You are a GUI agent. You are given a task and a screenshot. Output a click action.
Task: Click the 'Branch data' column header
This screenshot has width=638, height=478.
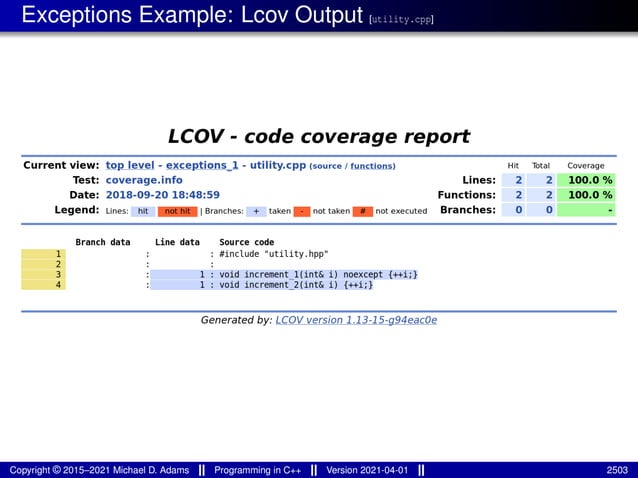click(x=103, y=242)
